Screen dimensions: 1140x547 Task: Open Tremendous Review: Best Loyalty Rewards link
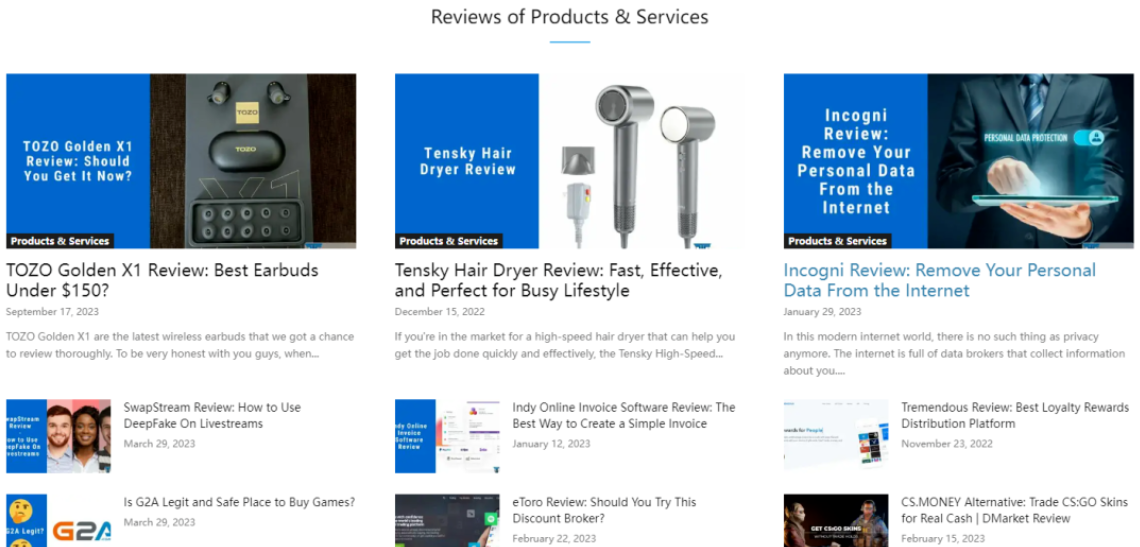coord(1015,415)
